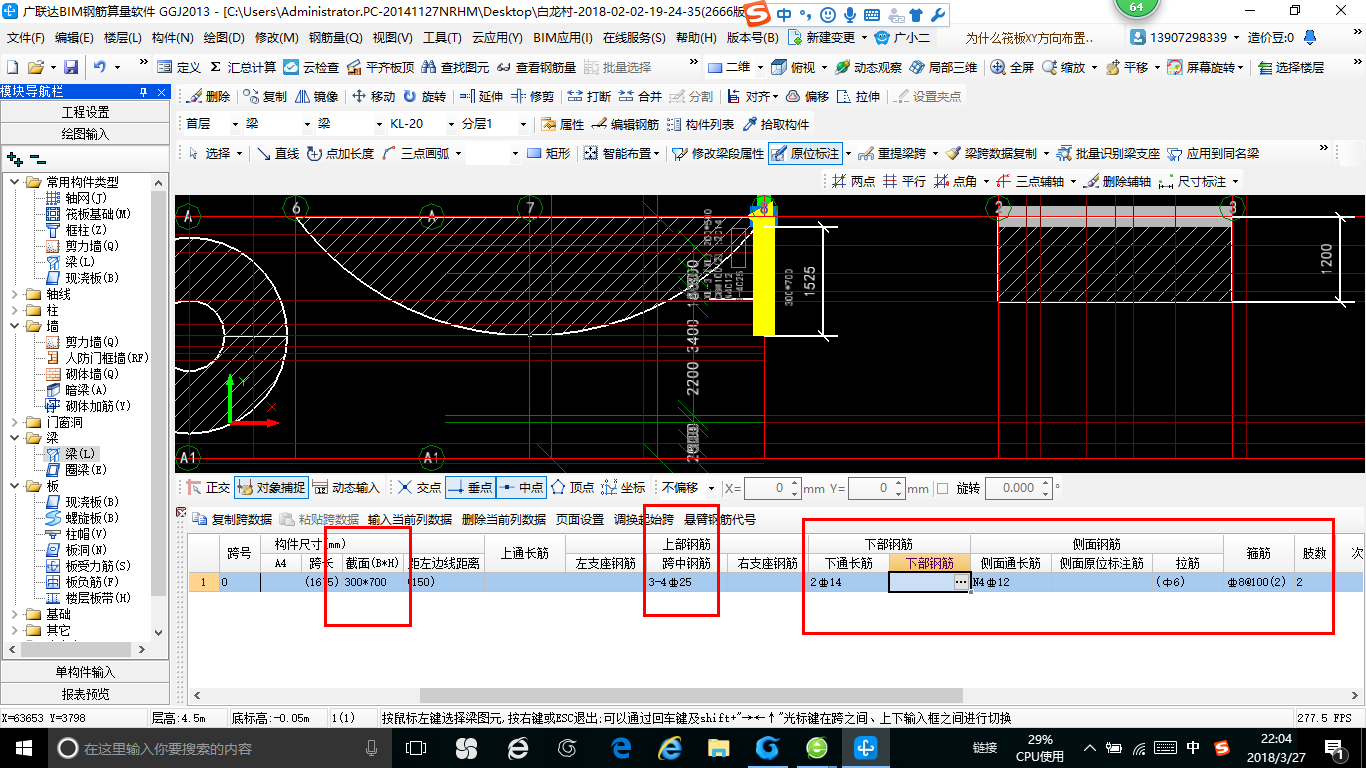Open 汇总计算 summary calculation tool
The image size is (1366, 768).
click(242, 67)
